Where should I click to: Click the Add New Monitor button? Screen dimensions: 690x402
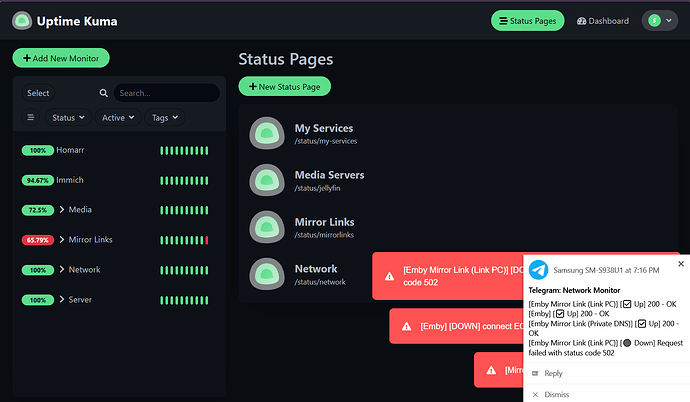tap(61, 59)
